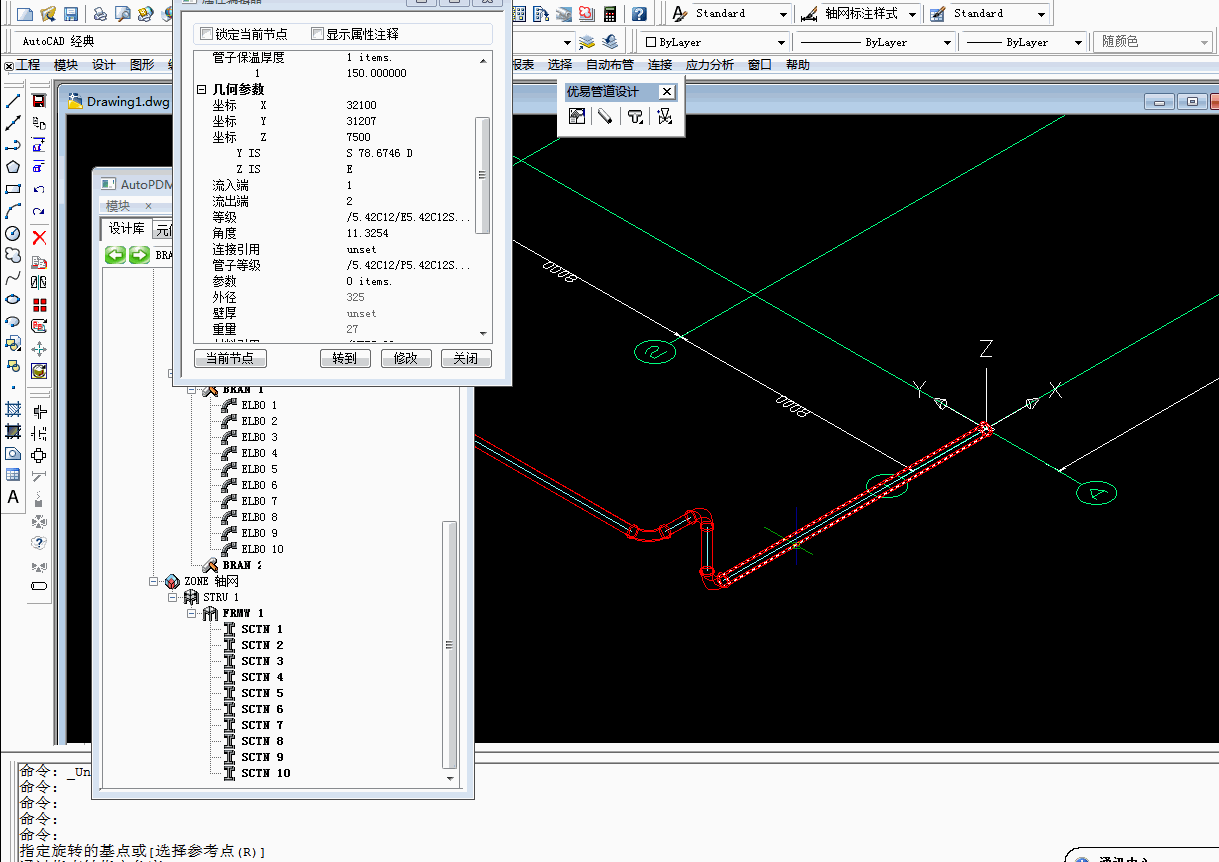Click the 关闭 button
Screen dimensions: 1219x862
coord(466,358)
